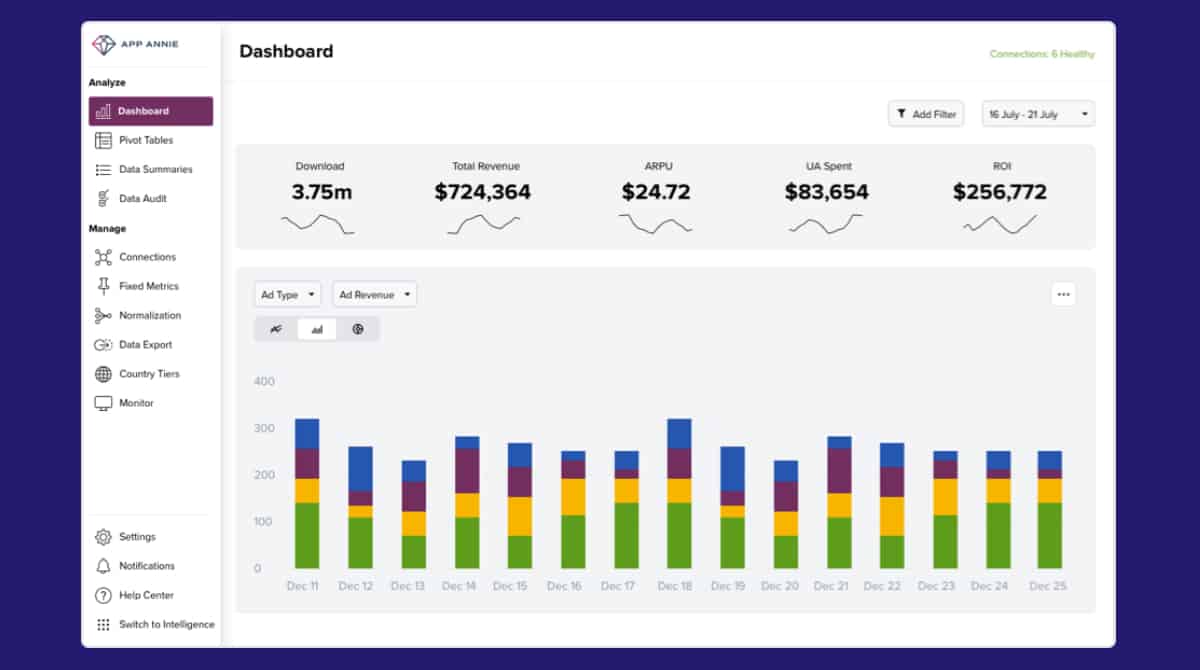Select the Data Audit icon
The width and height of the screenshot is (1200, 670).
tap(103, 199)
